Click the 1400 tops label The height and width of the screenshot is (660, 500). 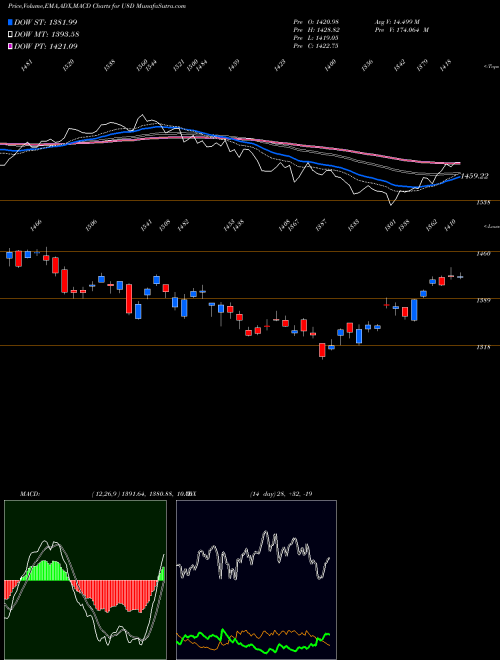pos(331,65)
